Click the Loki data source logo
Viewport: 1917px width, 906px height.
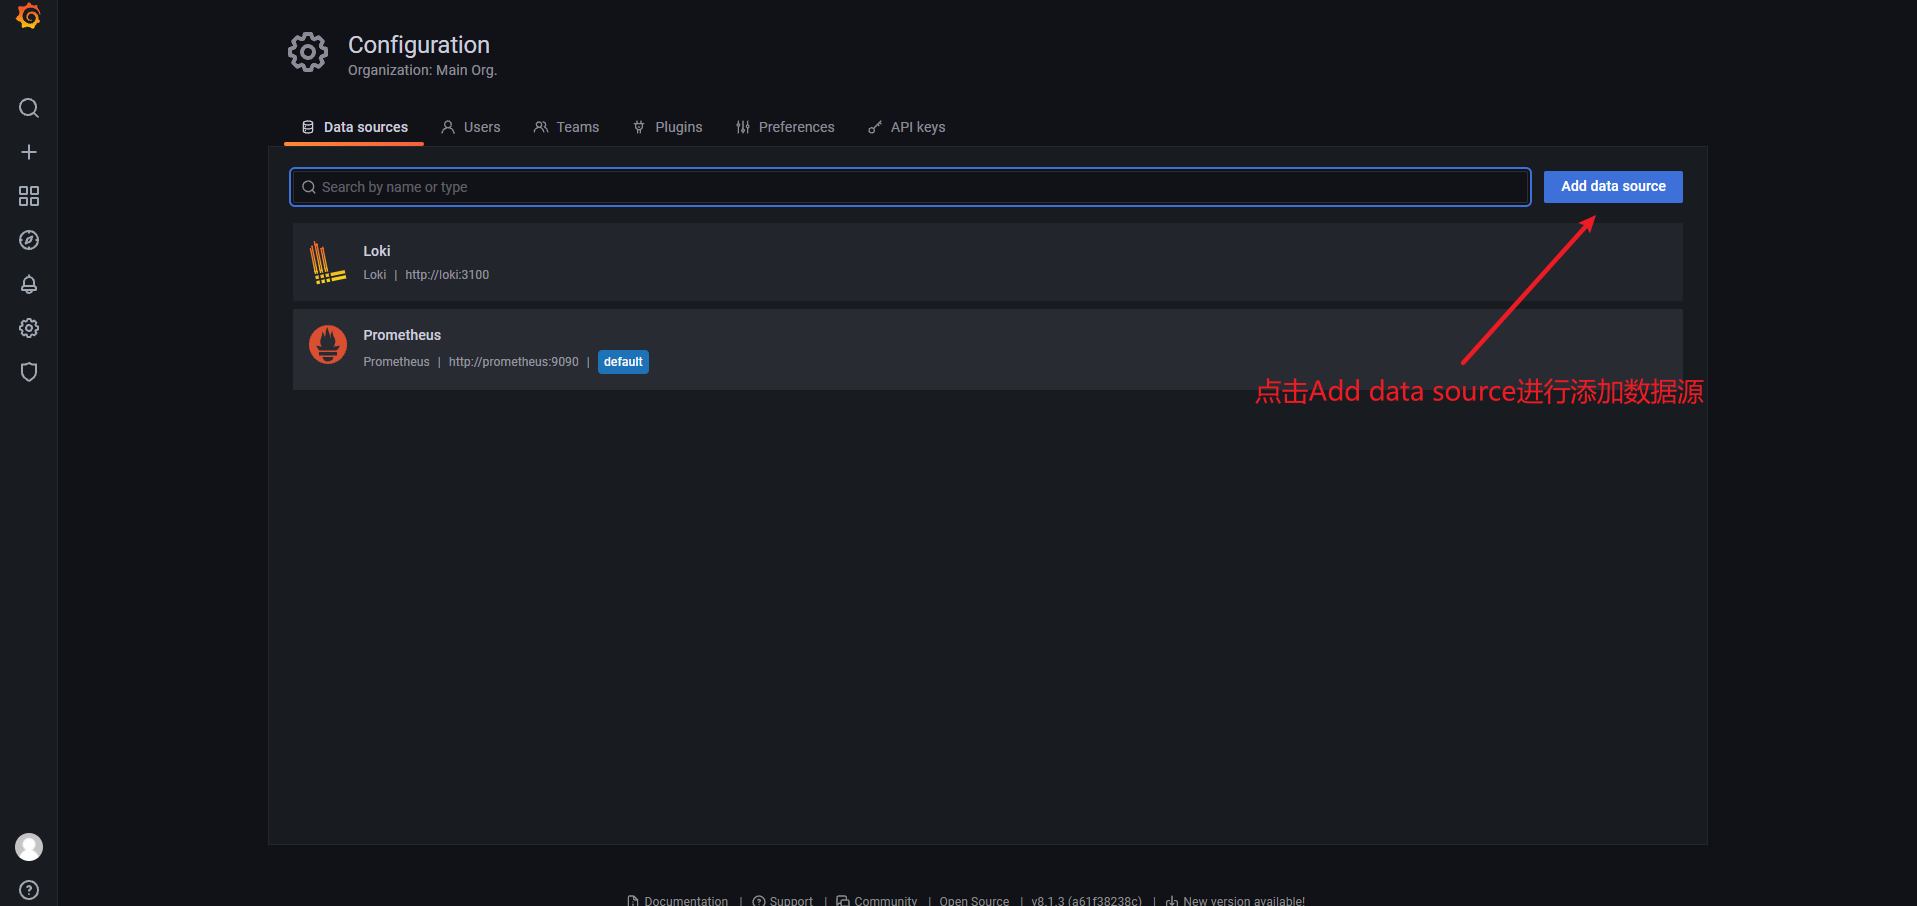tap(327, 263)
